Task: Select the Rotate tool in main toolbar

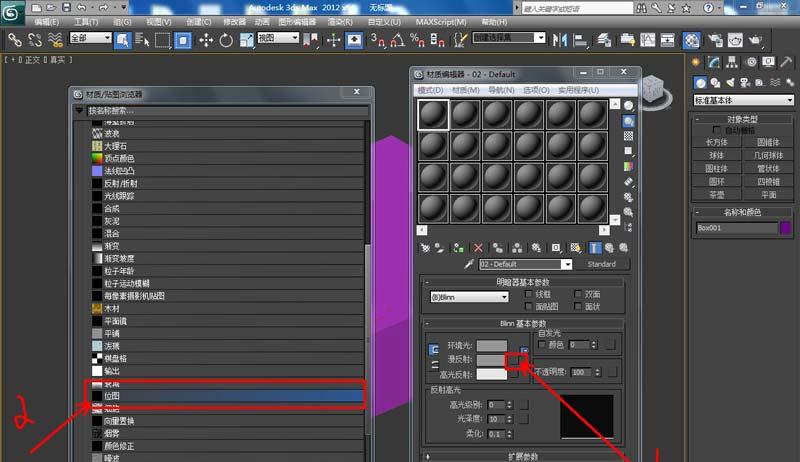Action: coord(226,40)
